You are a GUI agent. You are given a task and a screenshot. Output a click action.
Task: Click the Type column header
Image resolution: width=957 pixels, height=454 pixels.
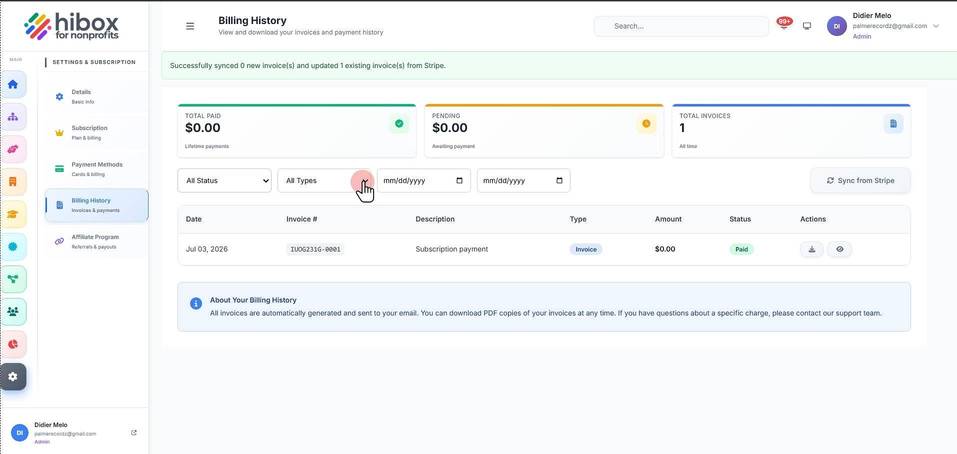pyautogui.click(x=578, y=219)
